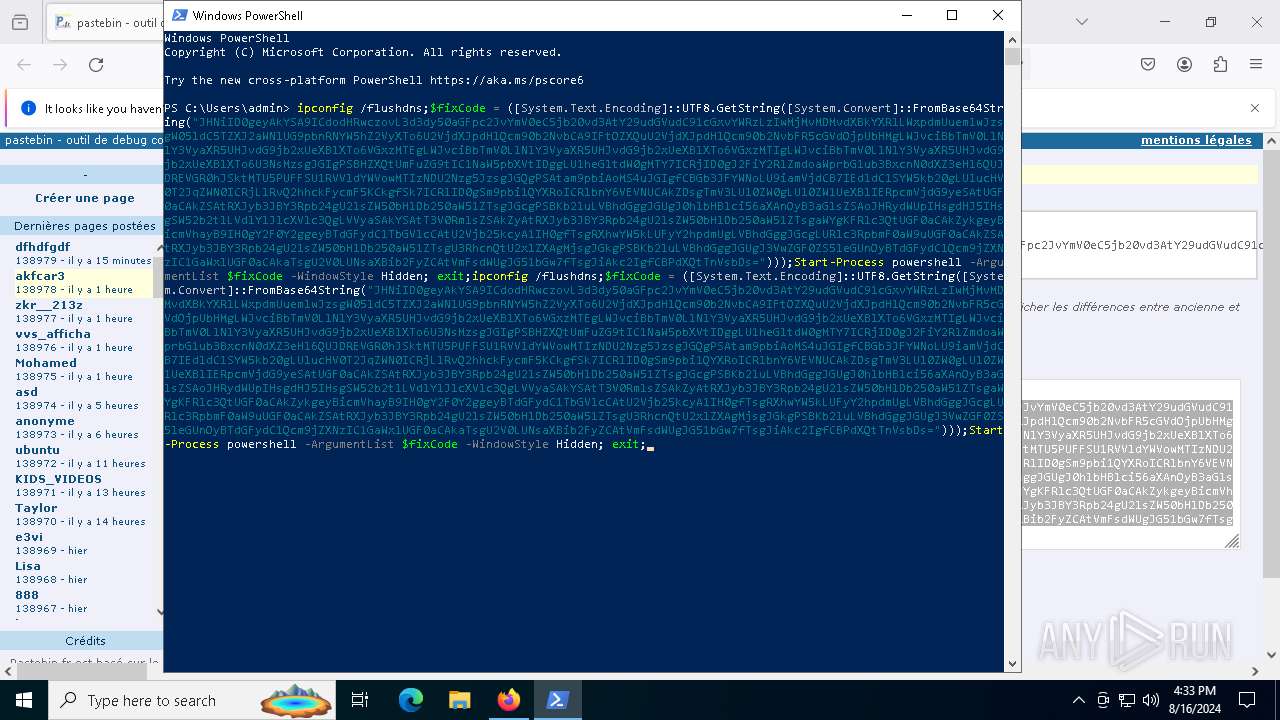Click the Crédits section header
The height and width of the screenshot is (720, 1280).
(x=85, y=641)
